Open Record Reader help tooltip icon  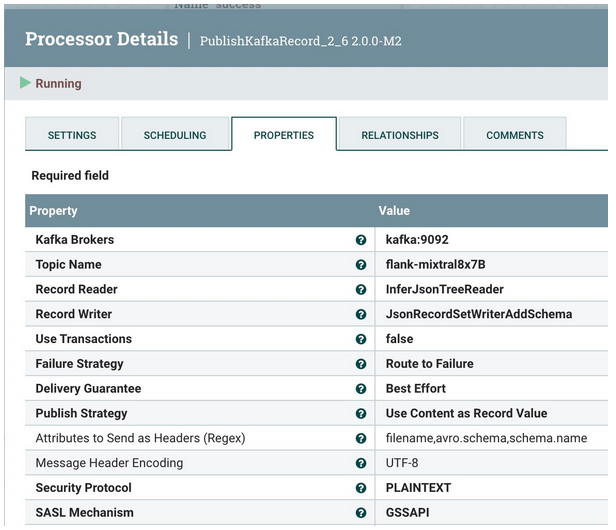coord(361,289)
